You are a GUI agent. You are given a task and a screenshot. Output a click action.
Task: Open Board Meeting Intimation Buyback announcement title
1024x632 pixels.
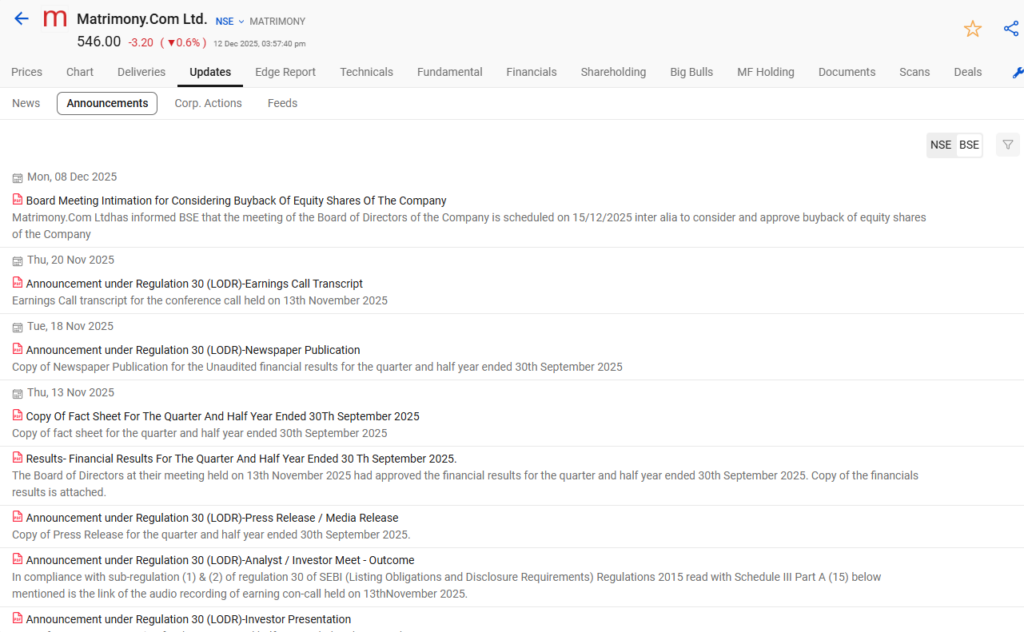(236, 200)
